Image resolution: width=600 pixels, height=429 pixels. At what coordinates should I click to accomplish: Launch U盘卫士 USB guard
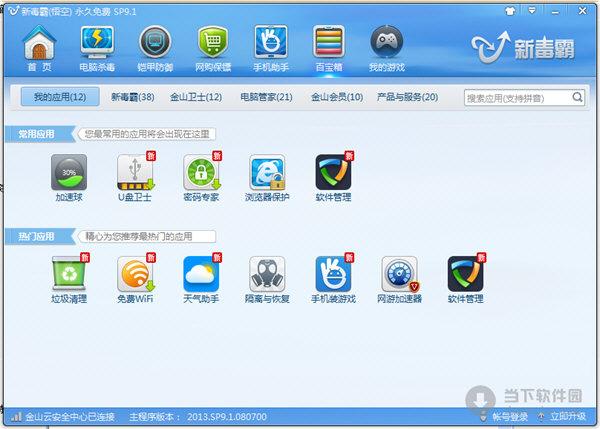point(135,178)
